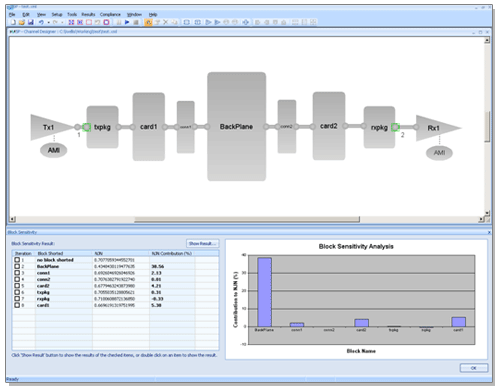500x390 pixels.
Task: Select the highlighted orange toolbar tool
Action: (148, 22)
